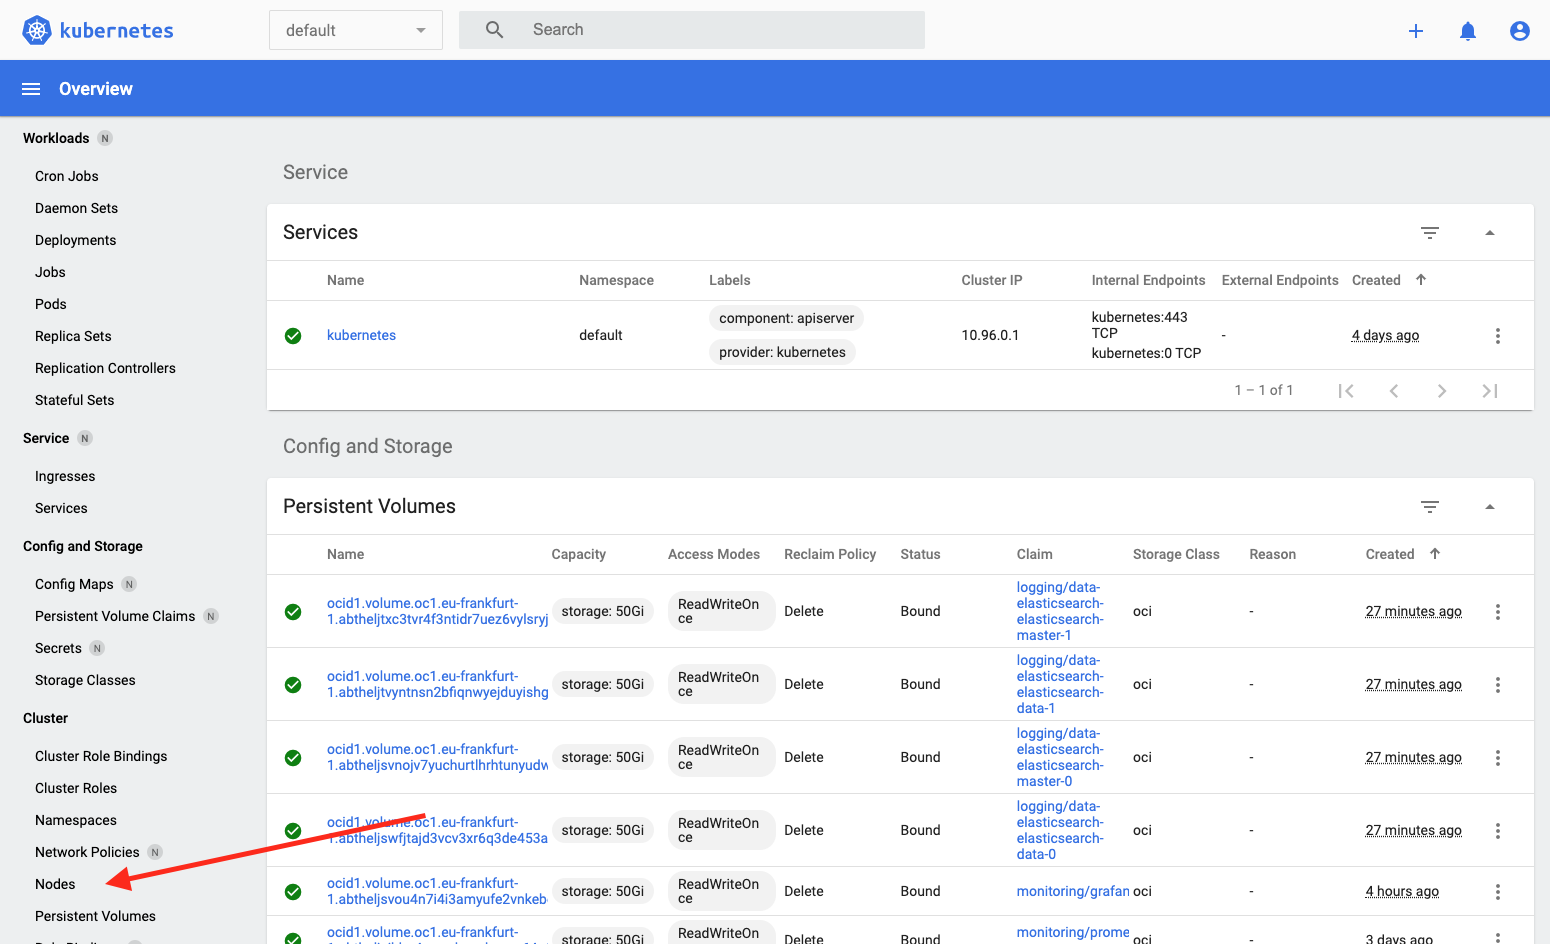Open Namespaces in the sidebar

tap(76, 820)
